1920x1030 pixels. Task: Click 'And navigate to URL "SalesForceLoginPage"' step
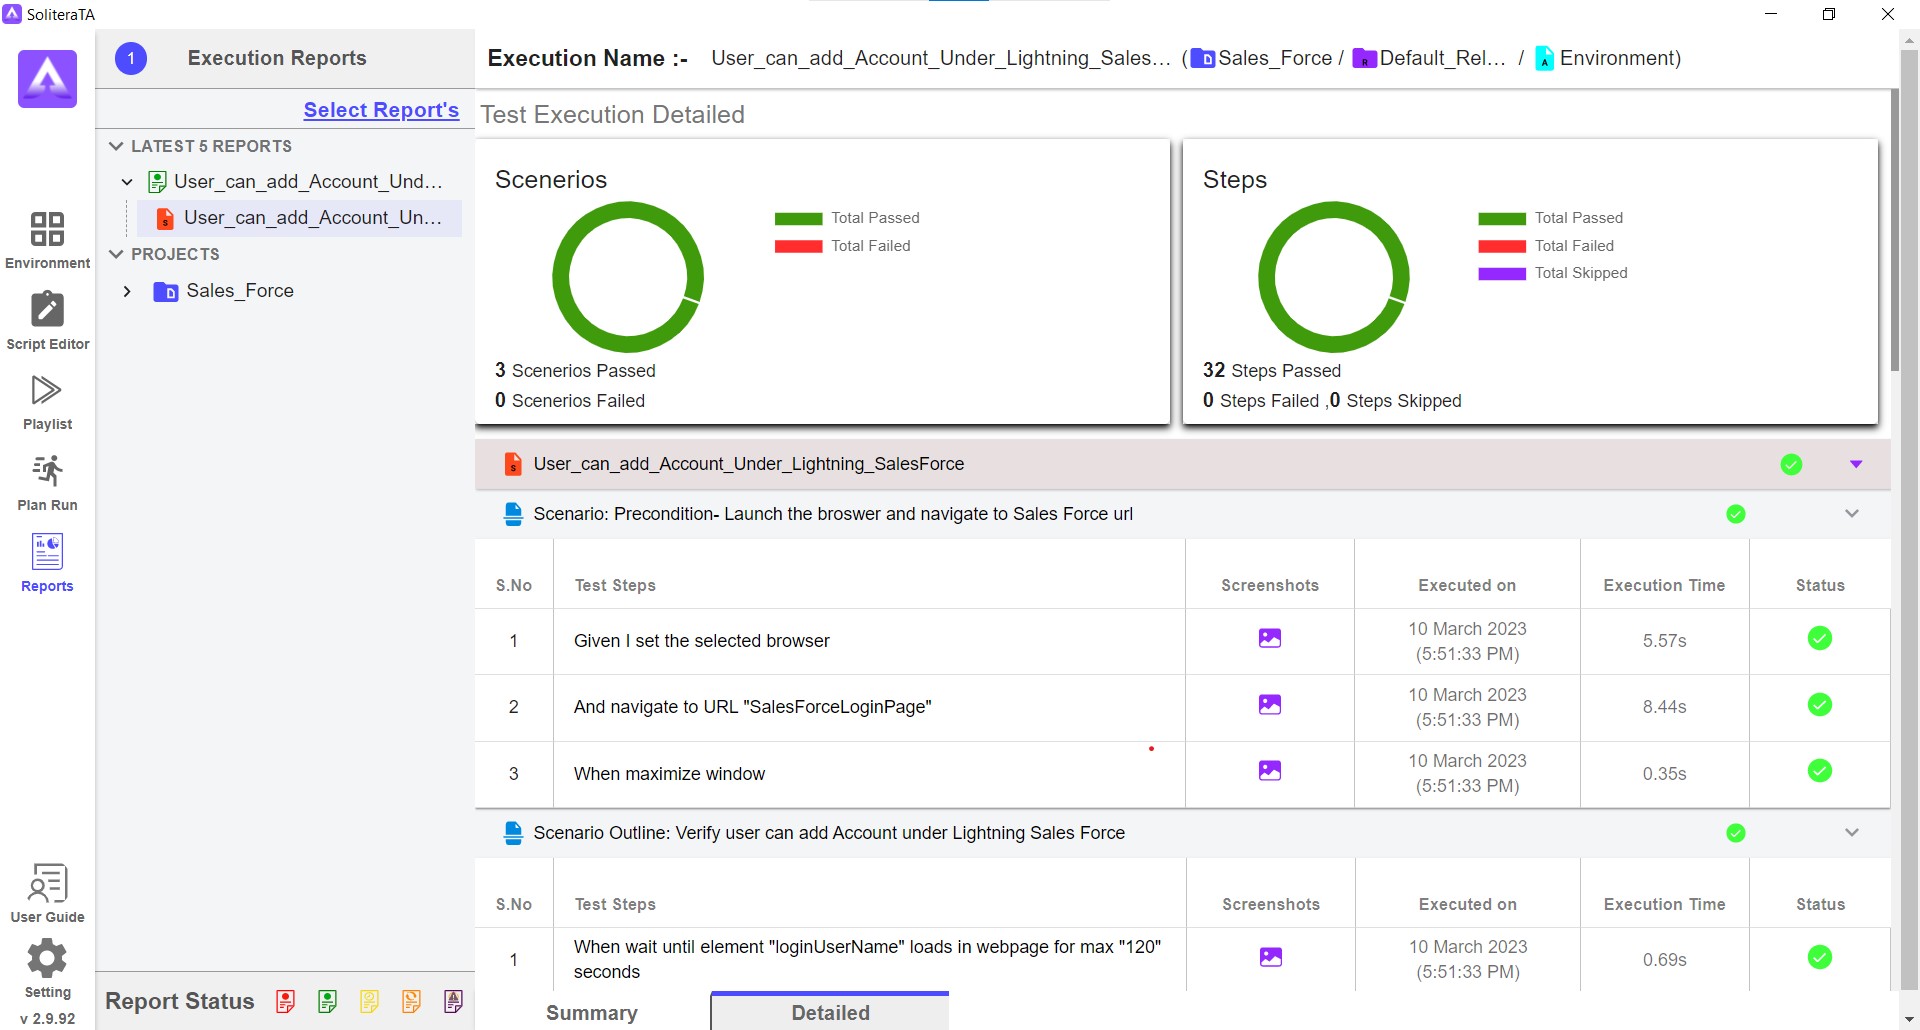pos(752,707)
